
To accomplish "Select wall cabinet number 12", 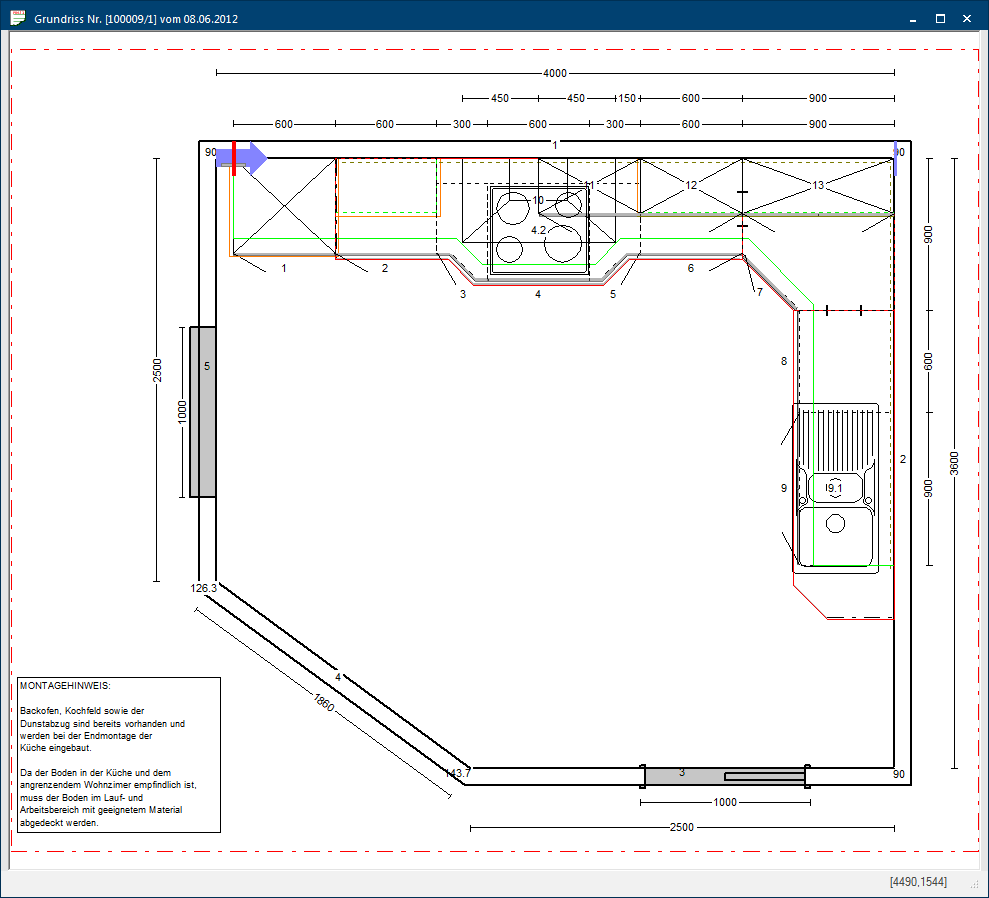I will click(x=691, y=185).
